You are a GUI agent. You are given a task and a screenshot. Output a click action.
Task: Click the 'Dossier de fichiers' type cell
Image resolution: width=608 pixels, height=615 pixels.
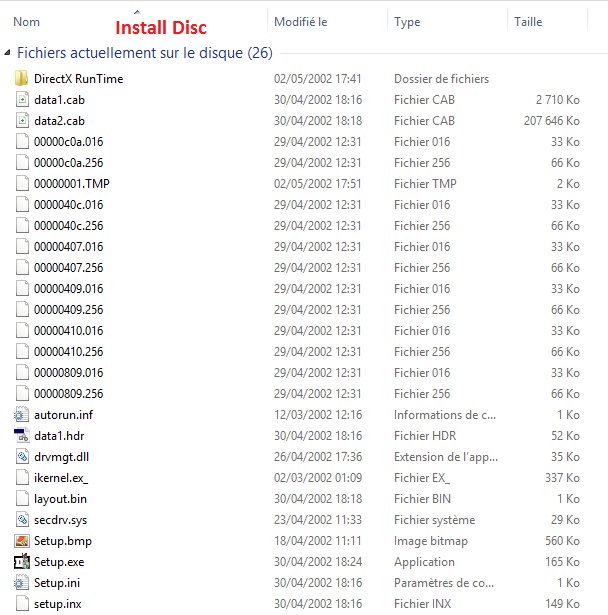pos(441,79)
